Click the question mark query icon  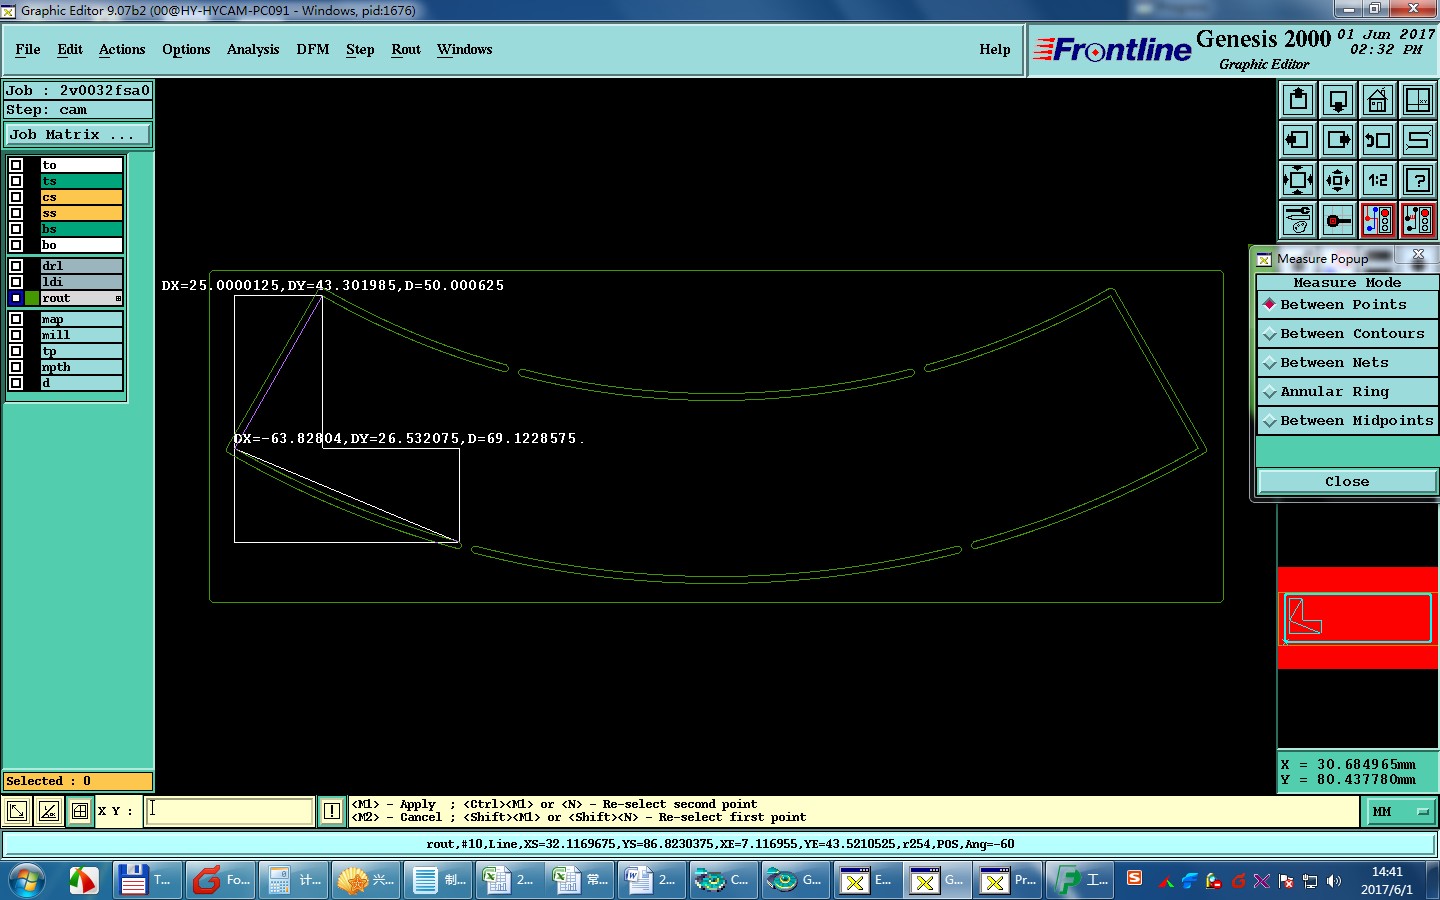click(1418, 180)
